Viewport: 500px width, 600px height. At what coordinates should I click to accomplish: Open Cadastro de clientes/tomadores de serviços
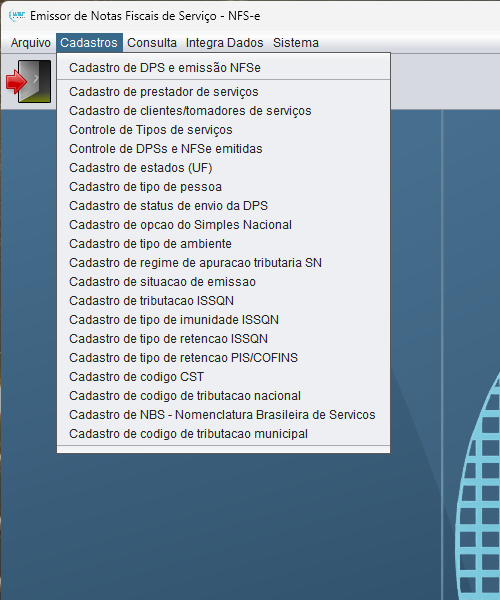(223, 111)
